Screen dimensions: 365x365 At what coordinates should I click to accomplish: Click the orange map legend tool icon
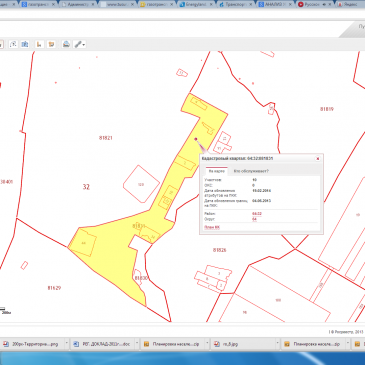51,44
